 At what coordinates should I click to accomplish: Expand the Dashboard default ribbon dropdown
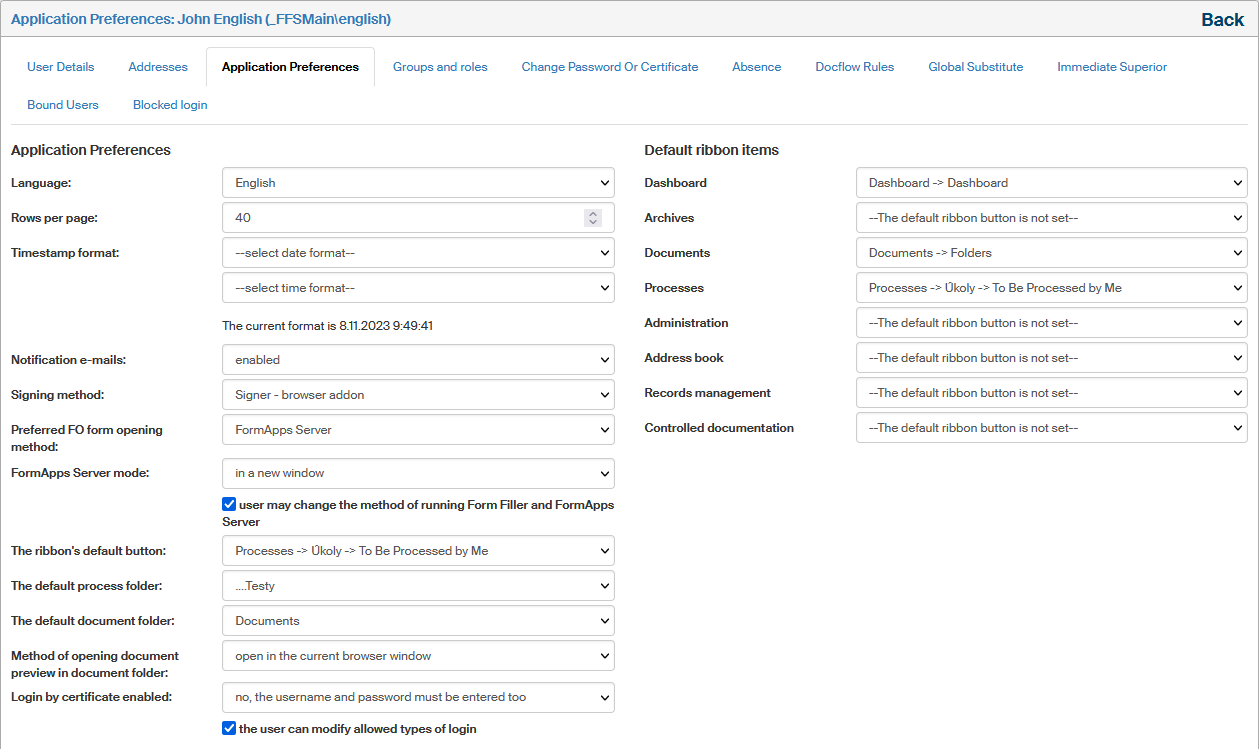pos(1051,183)
